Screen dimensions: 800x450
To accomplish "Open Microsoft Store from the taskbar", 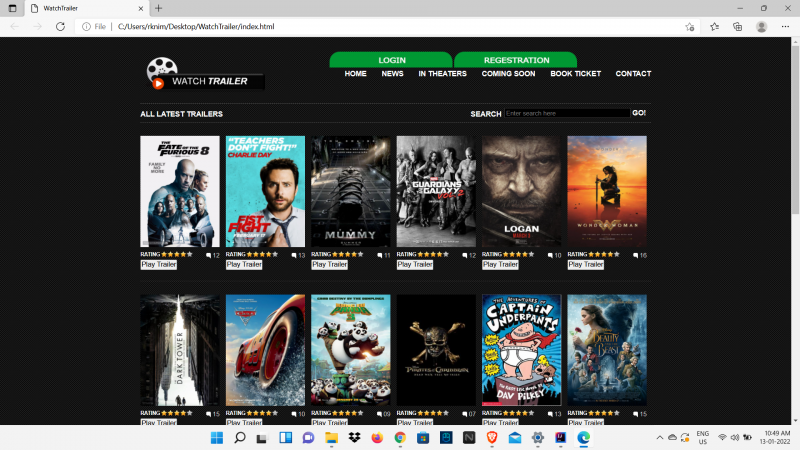I will coord(423,438).
